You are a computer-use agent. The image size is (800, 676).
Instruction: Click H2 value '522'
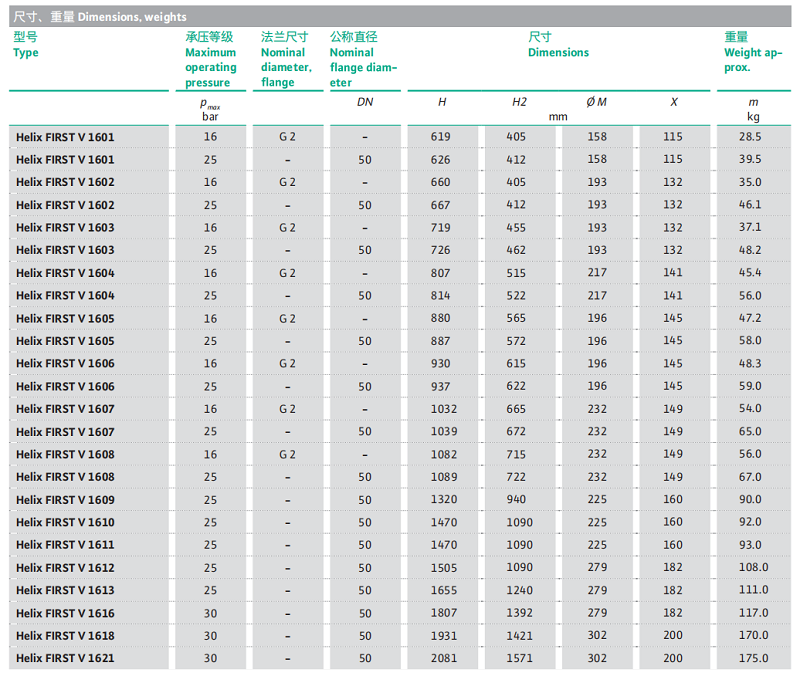click(x=516, y=295)
